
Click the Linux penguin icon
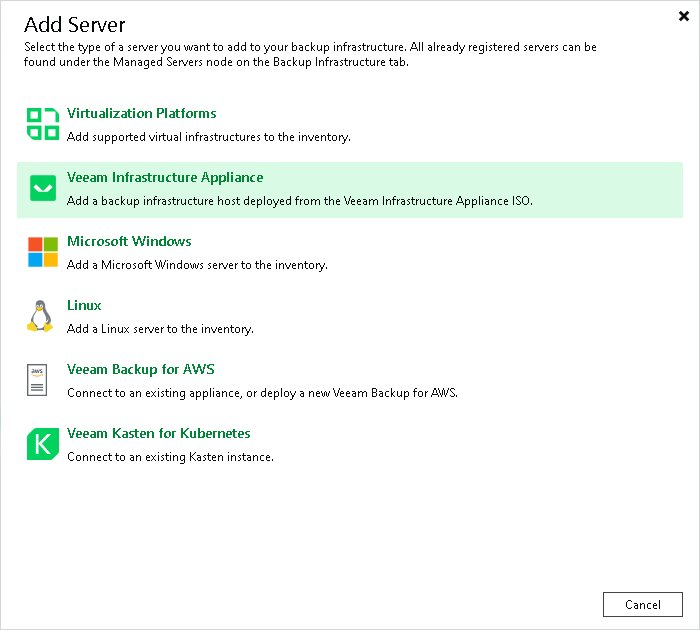(40, 316)
